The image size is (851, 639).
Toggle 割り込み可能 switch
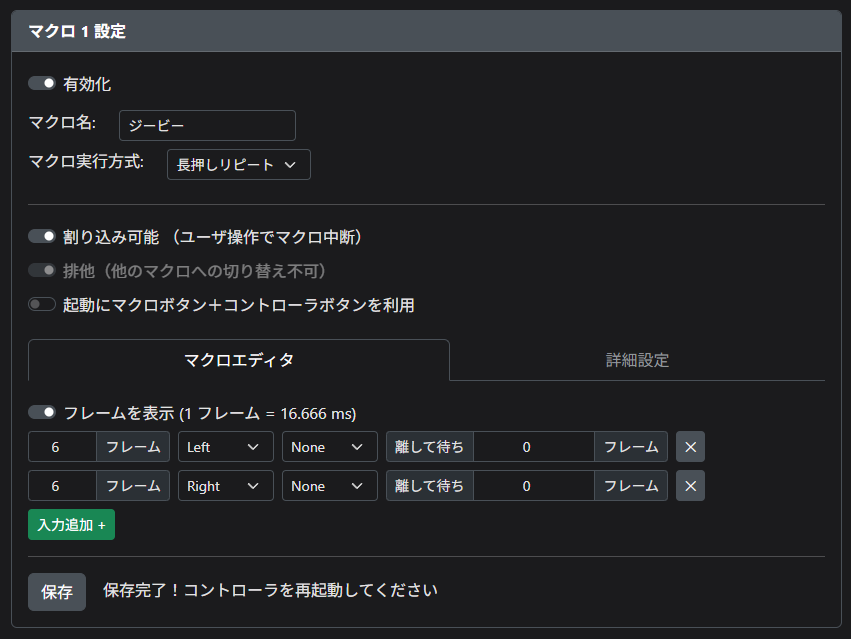42,236
